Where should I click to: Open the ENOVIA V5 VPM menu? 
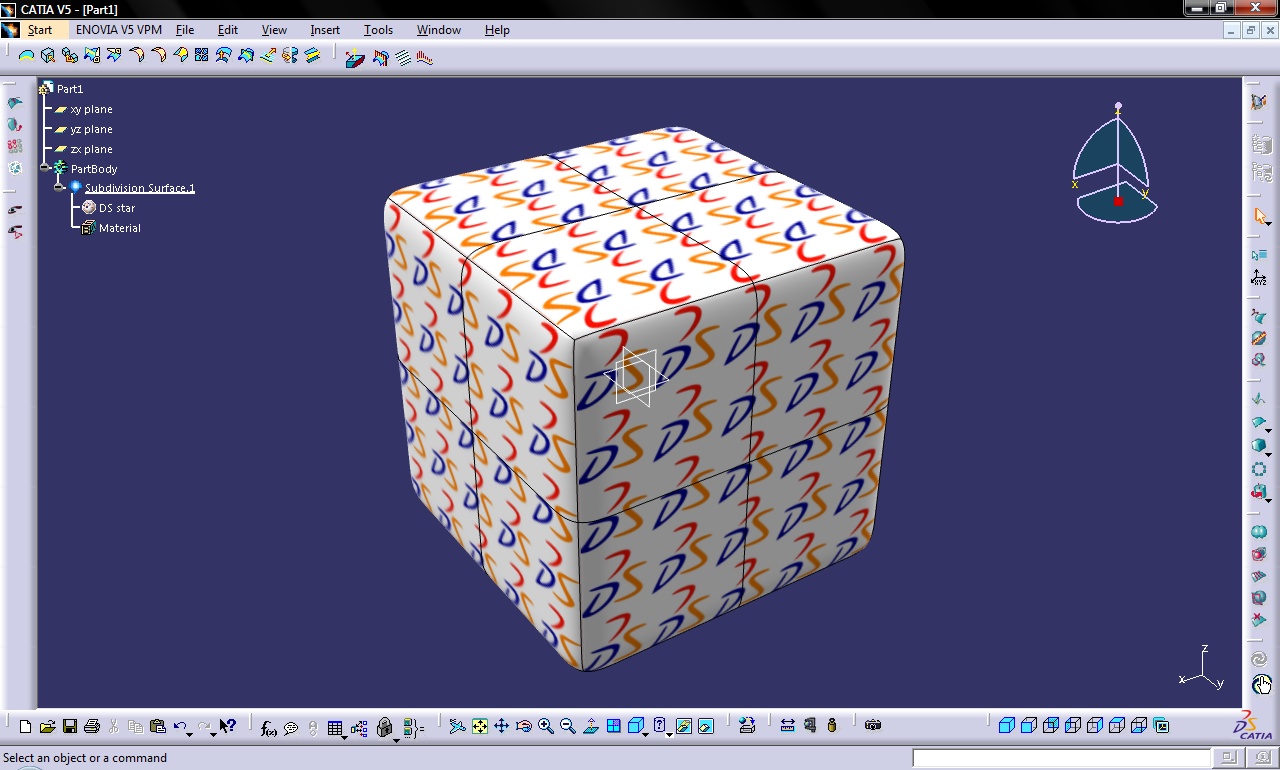[x=119, y=30]
